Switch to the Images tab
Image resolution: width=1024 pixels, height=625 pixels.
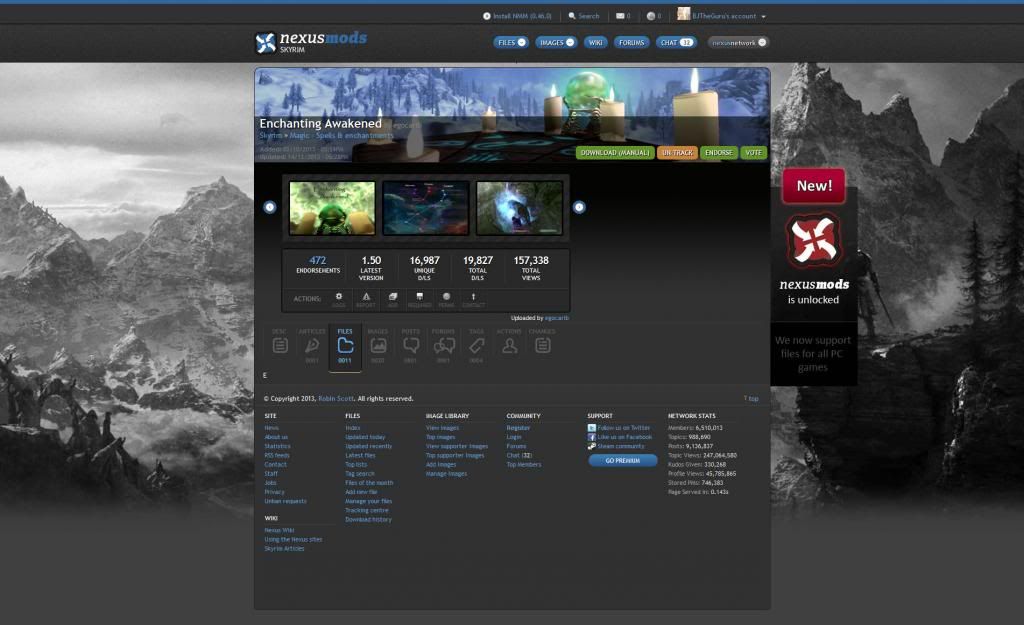pos(378,345)
